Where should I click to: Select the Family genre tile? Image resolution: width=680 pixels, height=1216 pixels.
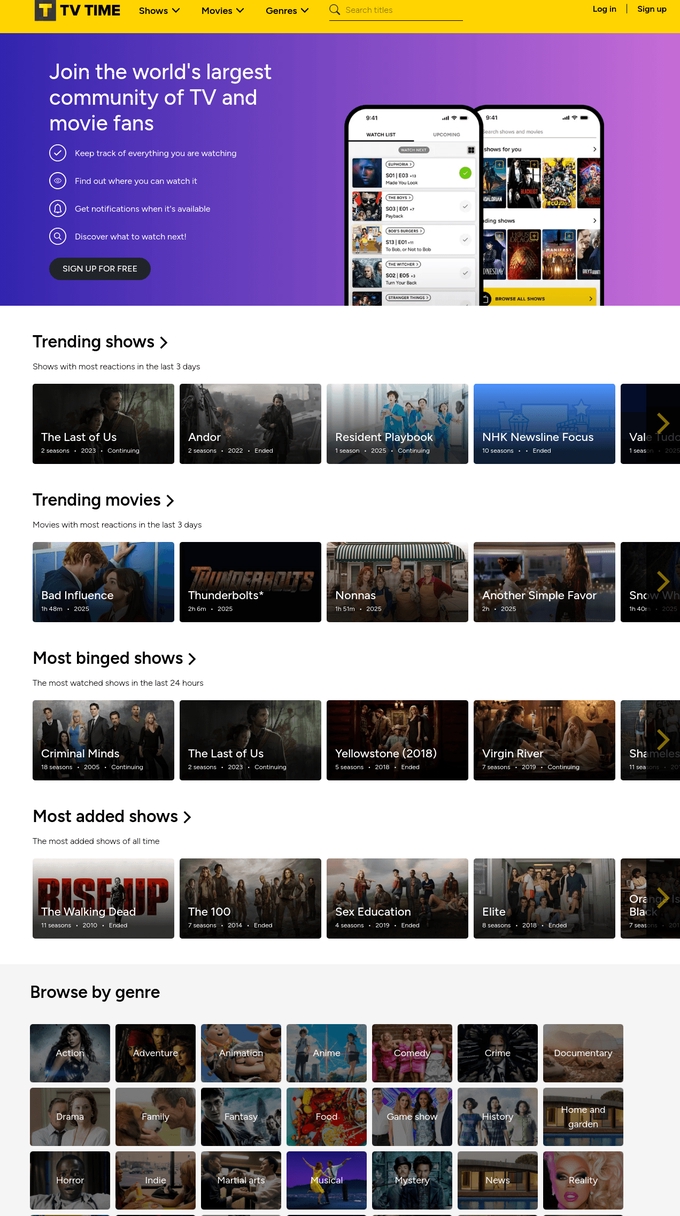click(155, 1117)
